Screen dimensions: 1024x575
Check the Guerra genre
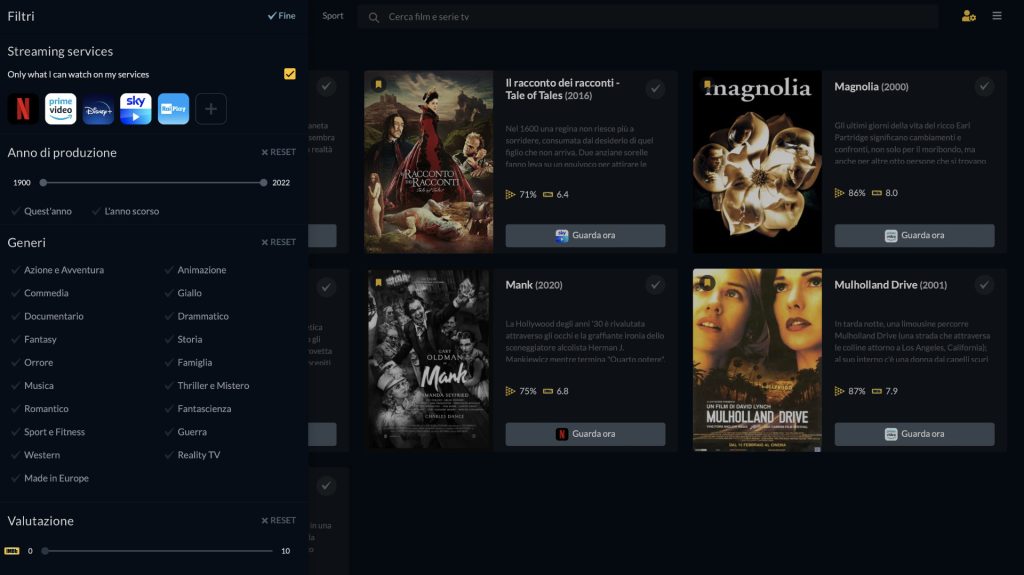click(185, 432)
